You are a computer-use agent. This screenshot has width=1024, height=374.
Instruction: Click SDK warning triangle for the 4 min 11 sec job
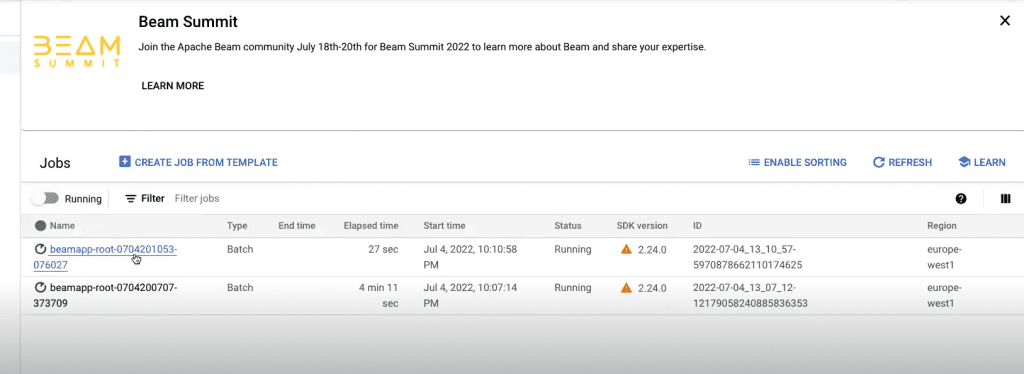point(626,288)
